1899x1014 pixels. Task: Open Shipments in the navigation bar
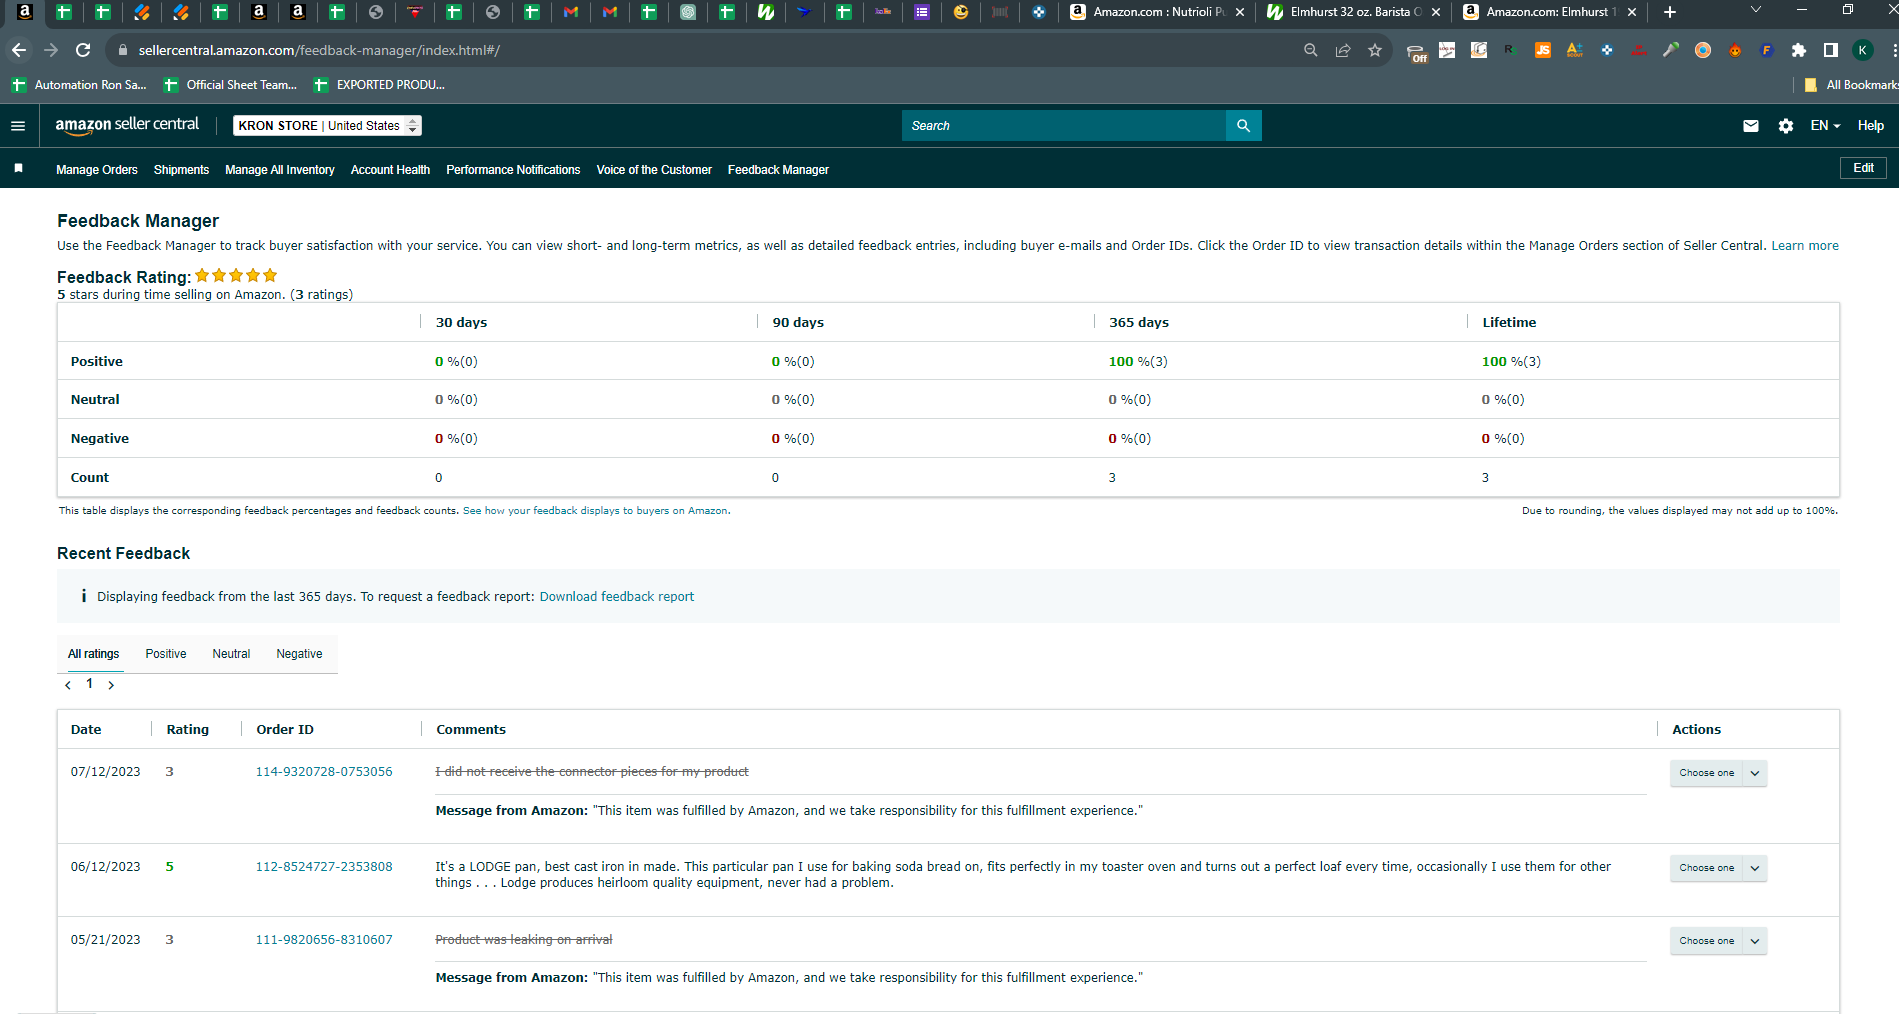(x=181, y=170)
